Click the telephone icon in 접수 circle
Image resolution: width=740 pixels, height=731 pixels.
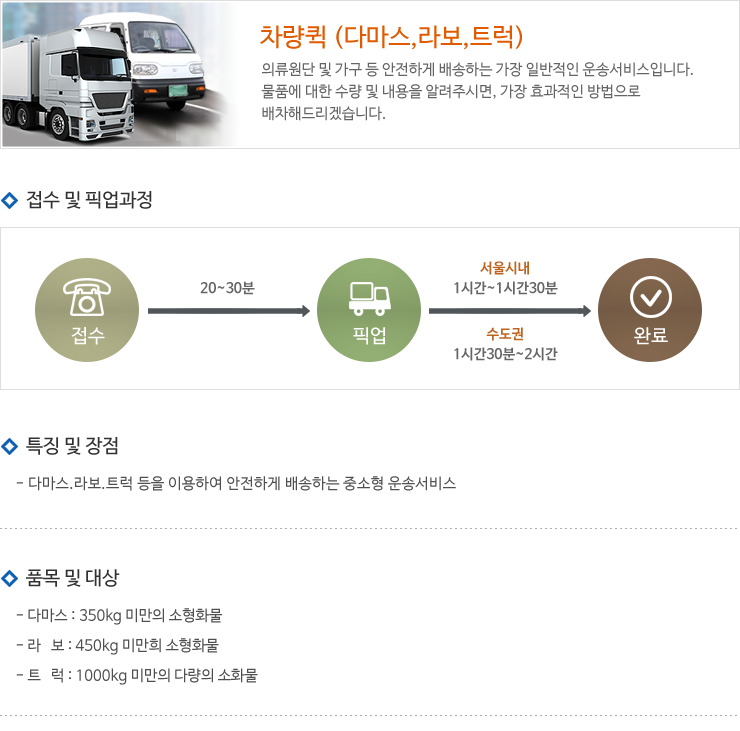[x=87, y=296]
